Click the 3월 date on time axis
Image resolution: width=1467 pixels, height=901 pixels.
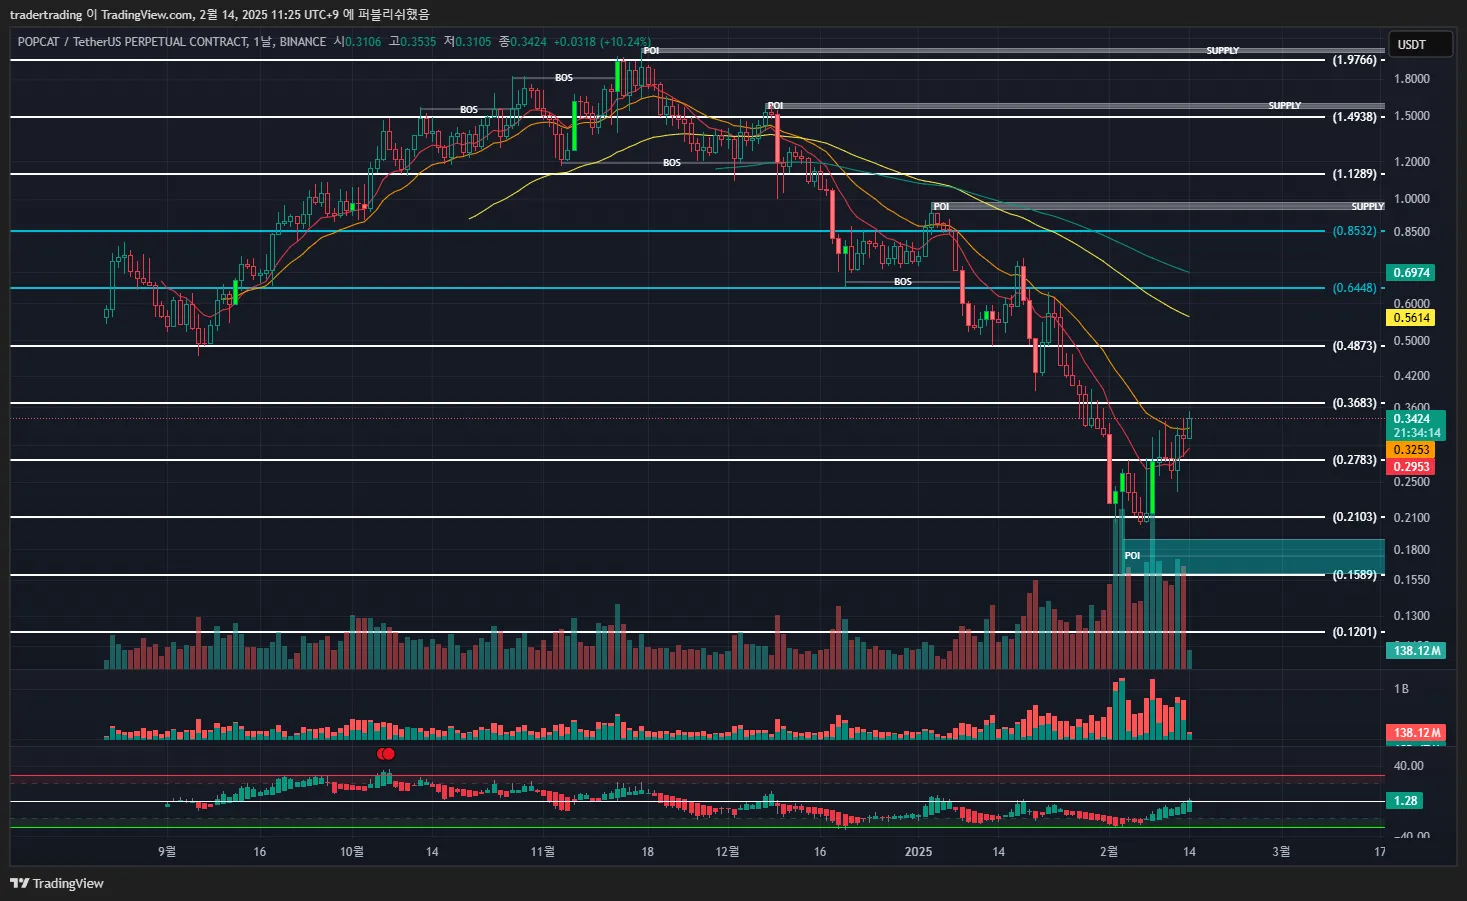click(x=1281, y=852)
